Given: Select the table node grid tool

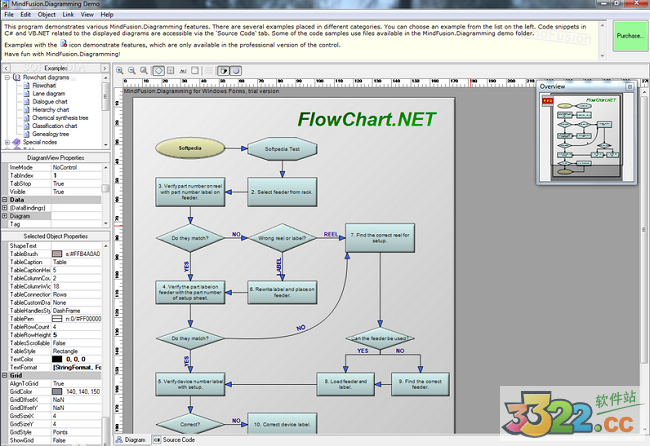Looking at the screenshot, I should 170,71.
